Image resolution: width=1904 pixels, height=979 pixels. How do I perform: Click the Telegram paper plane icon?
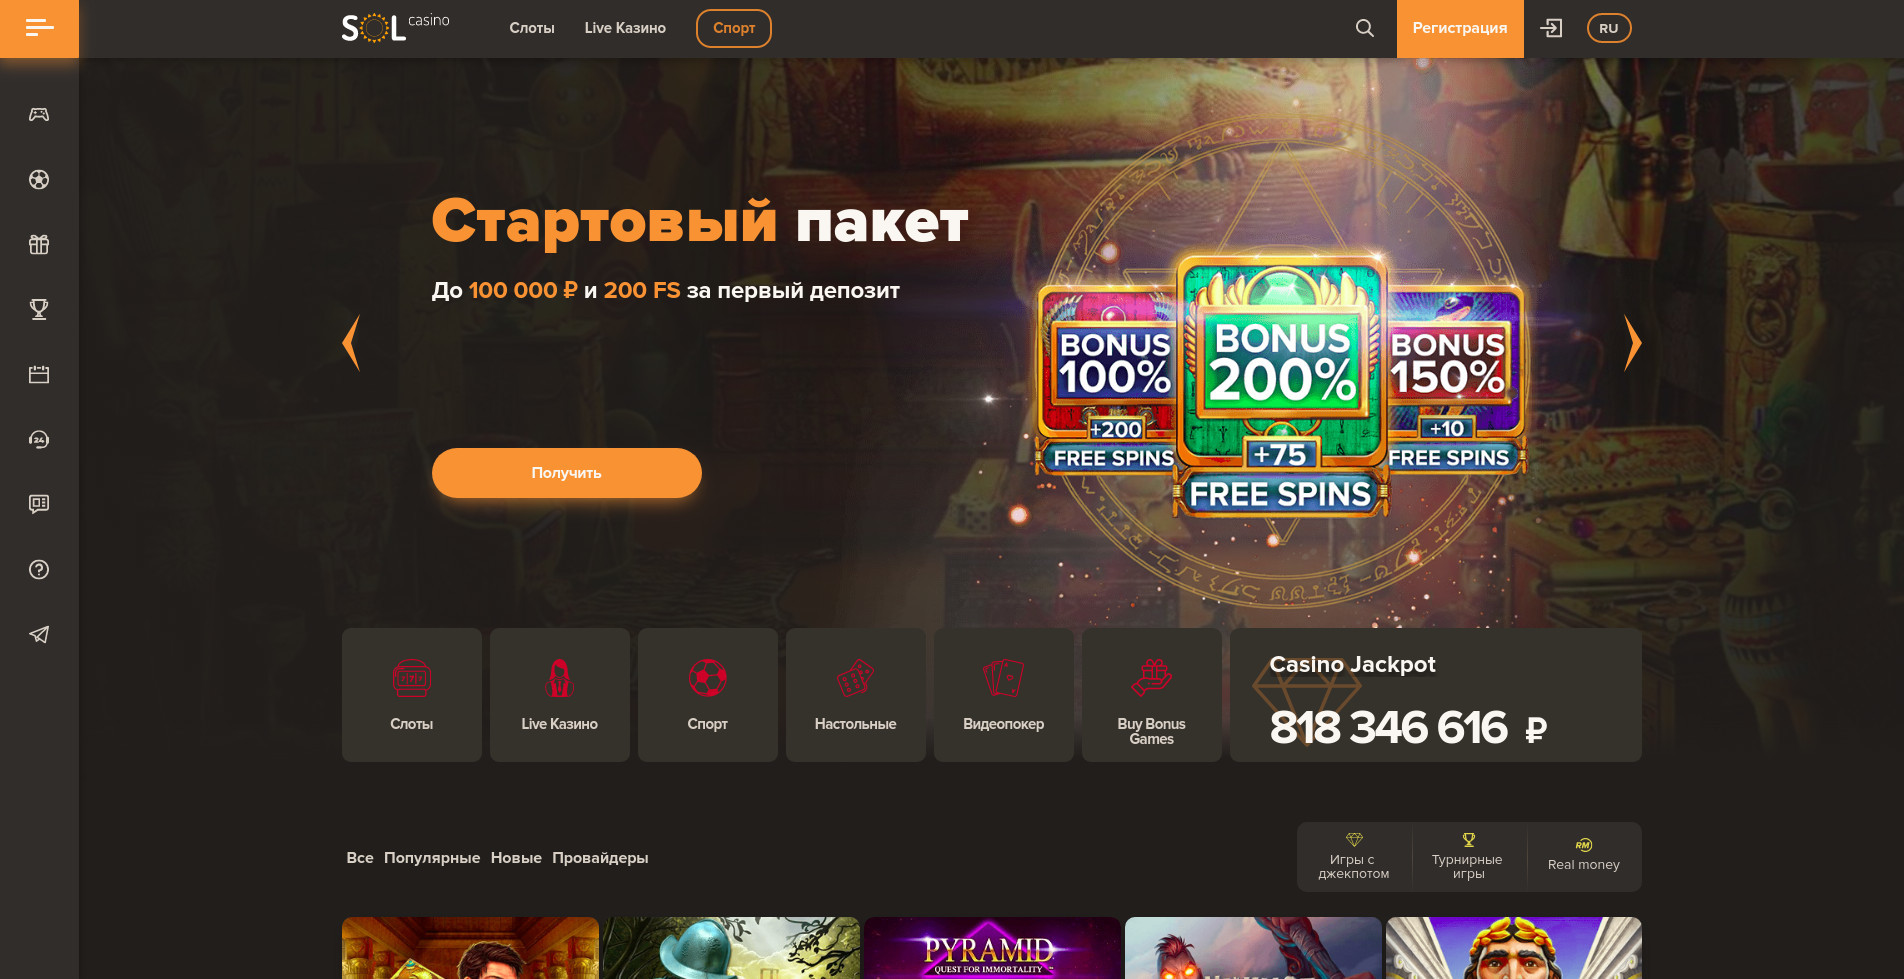point(39,635)
